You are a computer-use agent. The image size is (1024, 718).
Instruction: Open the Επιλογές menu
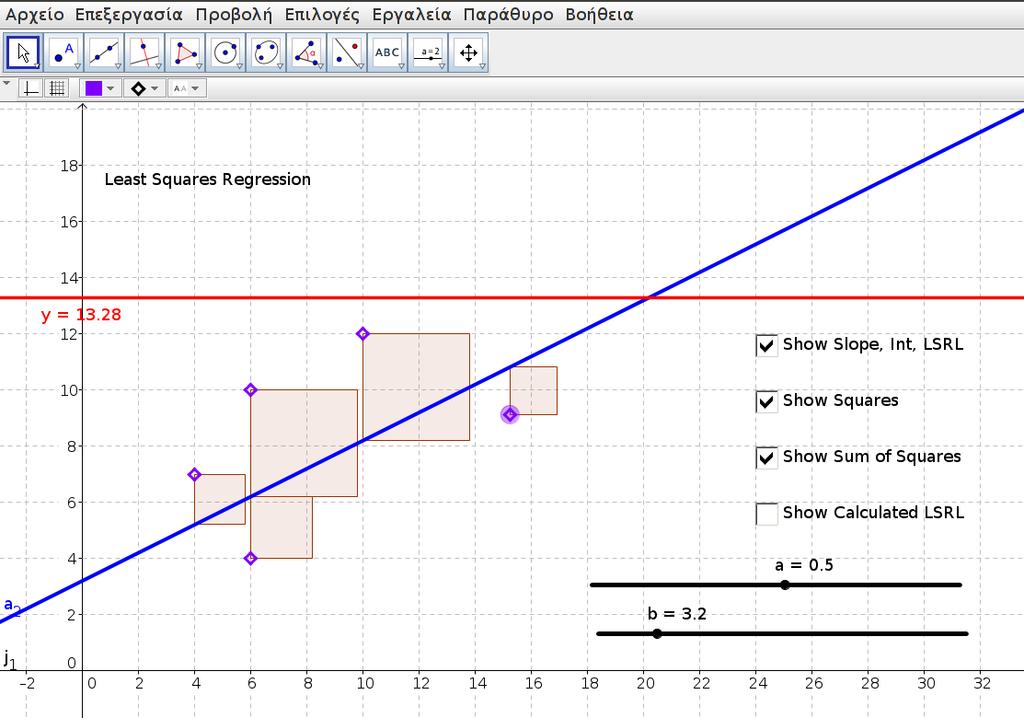[322, 14]
